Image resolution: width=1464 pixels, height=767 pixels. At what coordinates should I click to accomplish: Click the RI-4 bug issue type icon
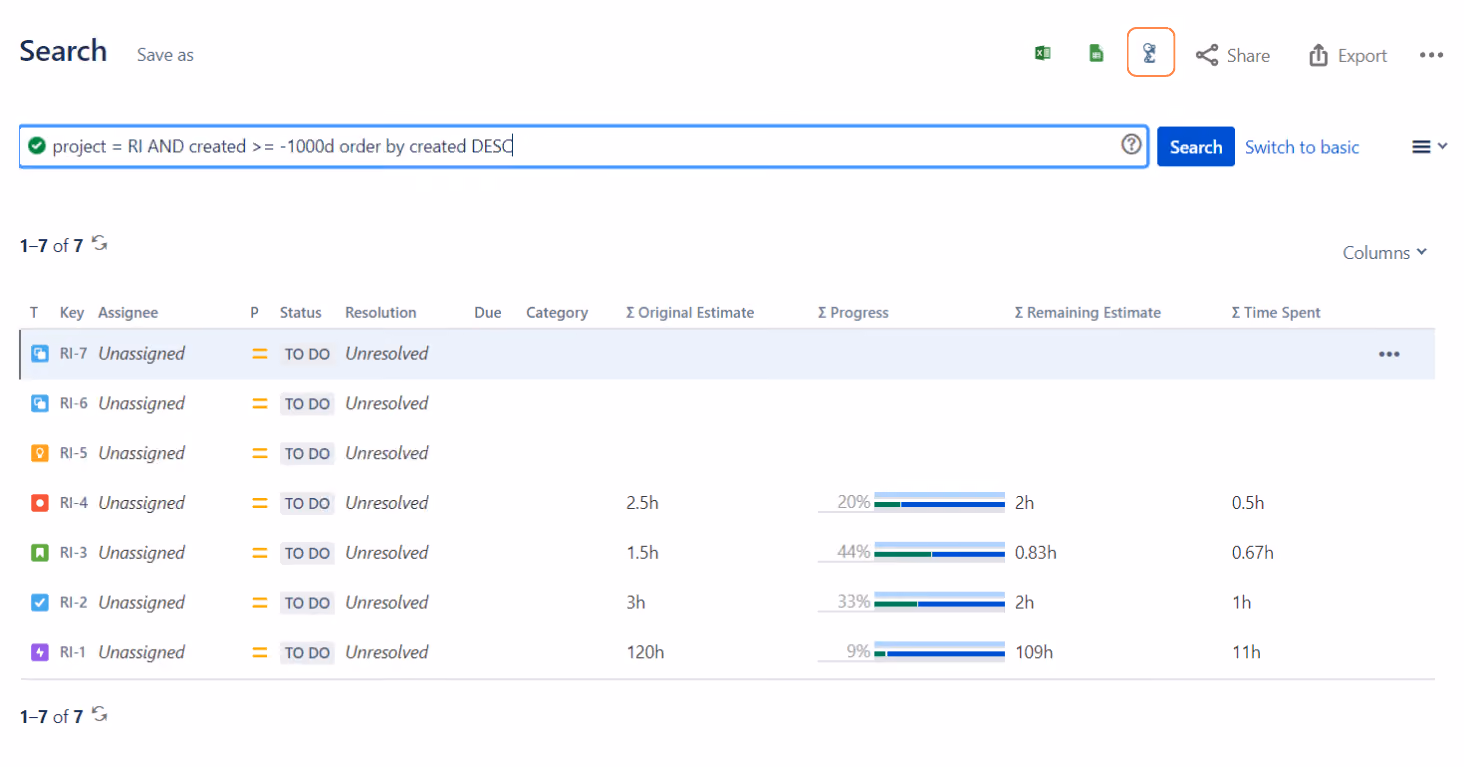[x=40, y=503]
